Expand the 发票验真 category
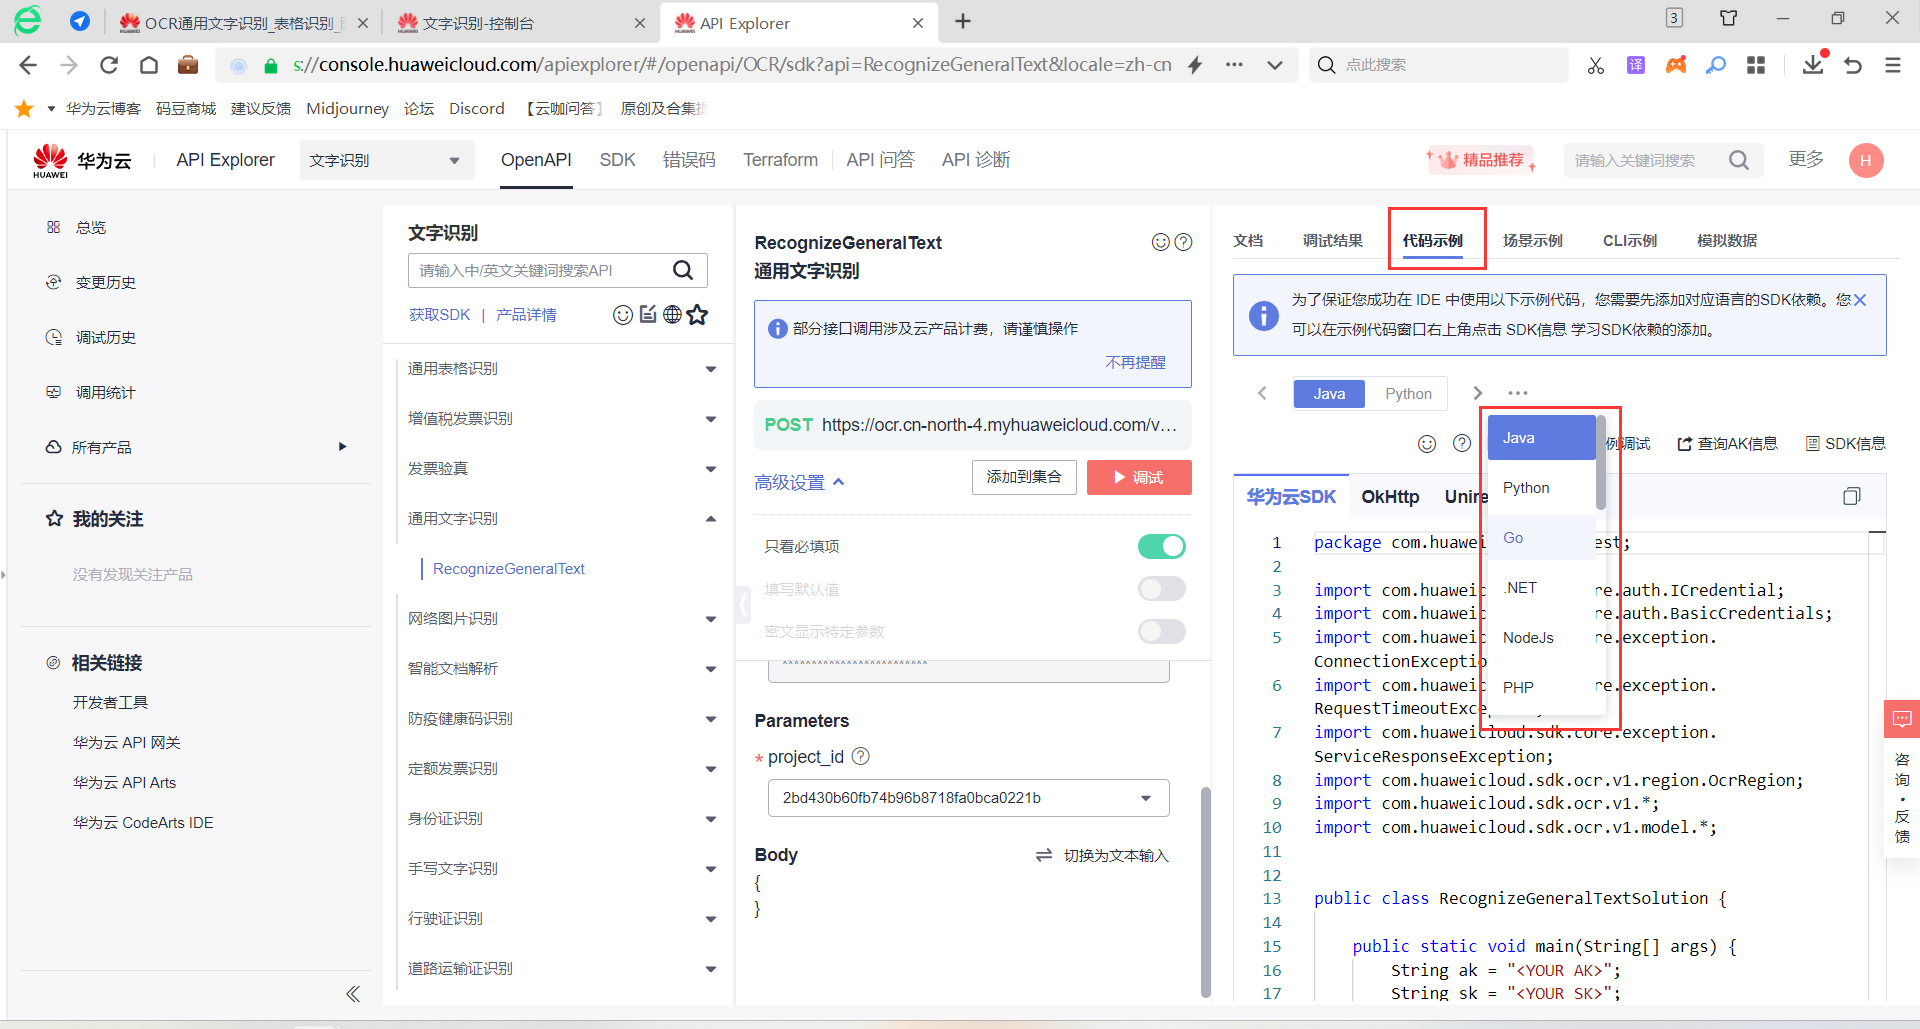1920x1029 pixels. (x=711, y=469)
